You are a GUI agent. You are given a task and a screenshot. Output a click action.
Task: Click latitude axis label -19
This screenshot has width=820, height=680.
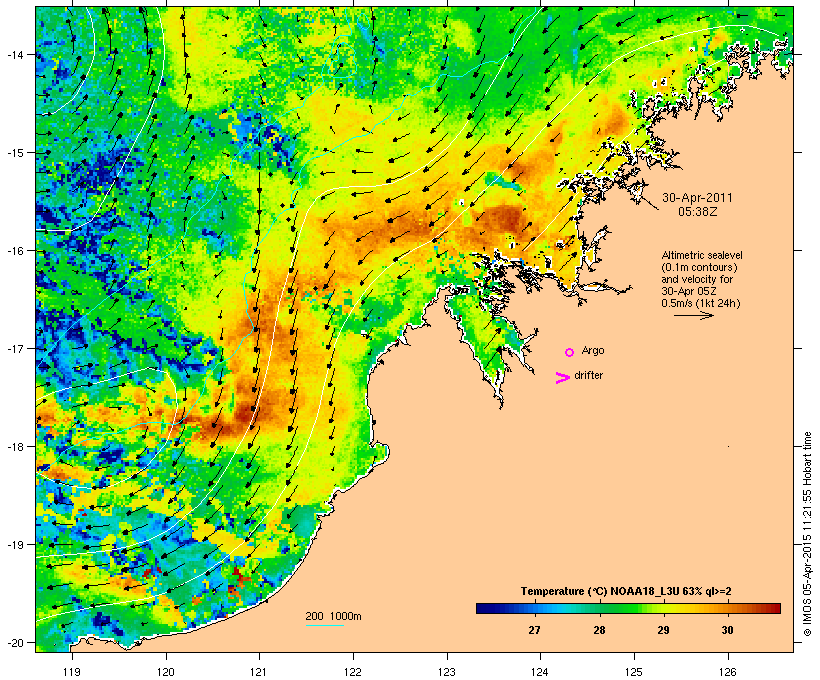15,545
